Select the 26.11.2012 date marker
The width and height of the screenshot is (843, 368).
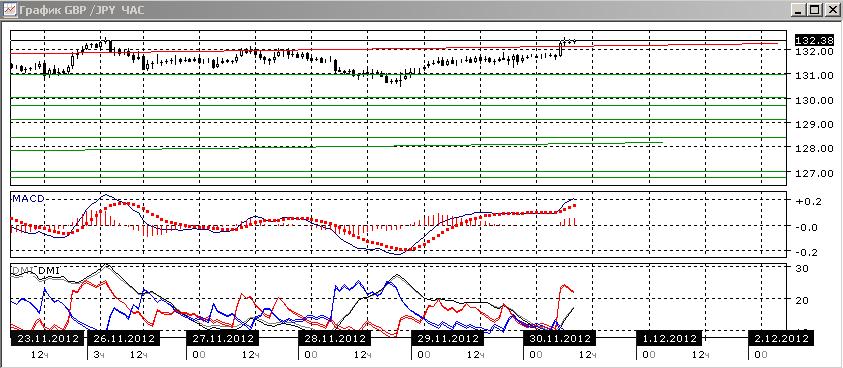click(x=124, y=339)
